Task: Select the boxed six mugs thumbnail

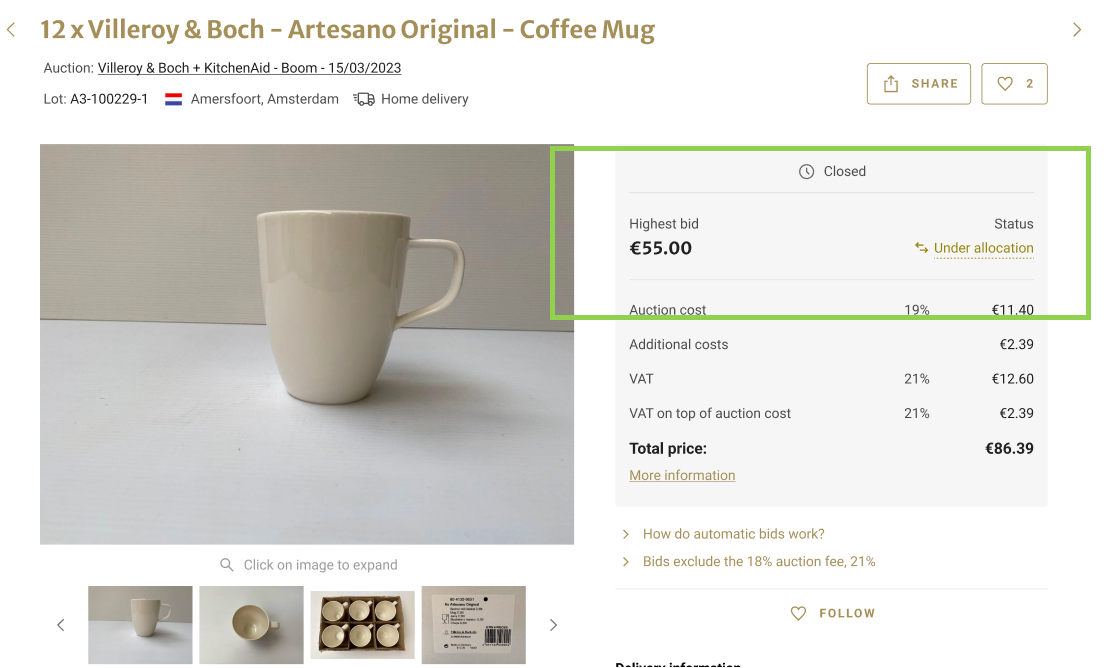Action: (x=362, y=624)
